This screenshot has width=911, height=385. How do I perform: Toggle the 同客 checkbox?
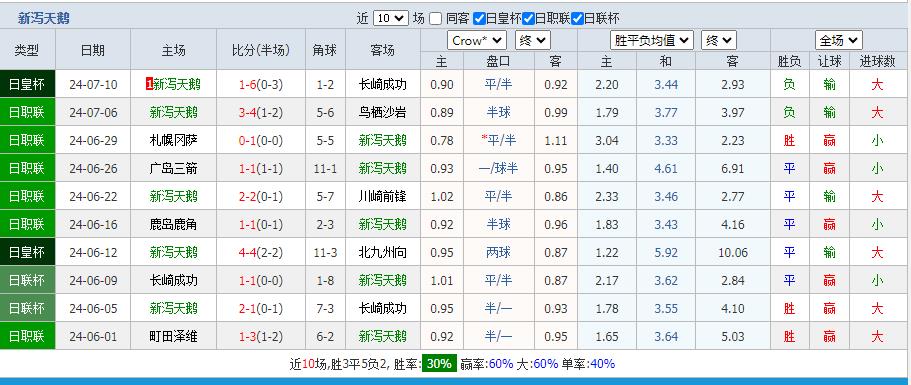click(436, 19)
